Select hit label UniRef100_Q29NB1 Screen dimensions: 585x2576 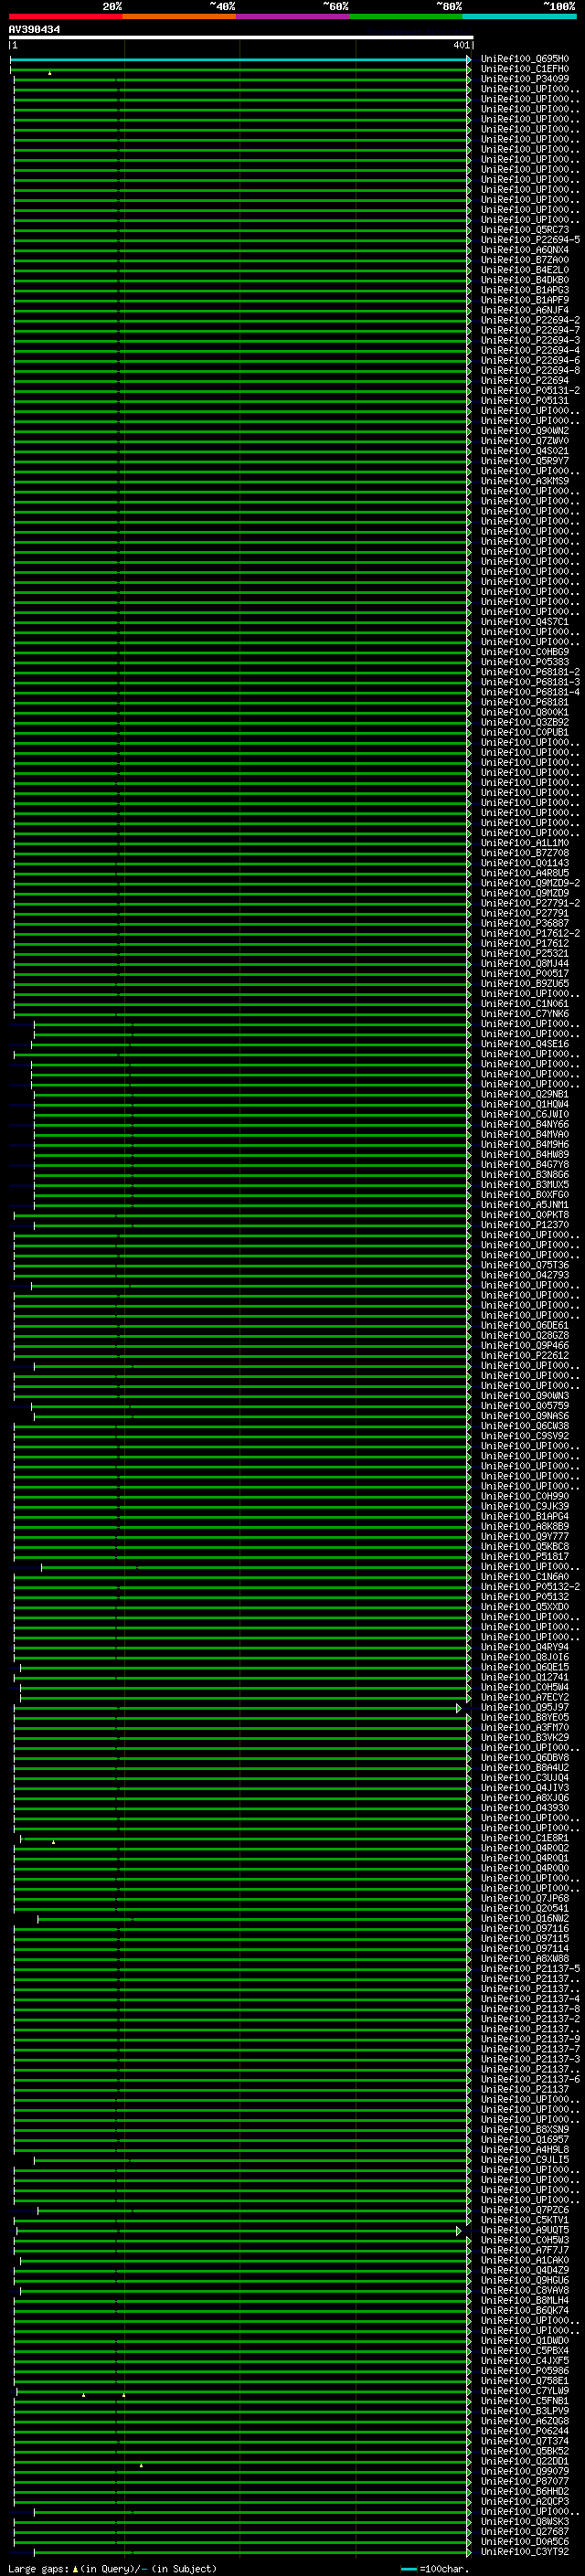click(x=525, y=1094)
